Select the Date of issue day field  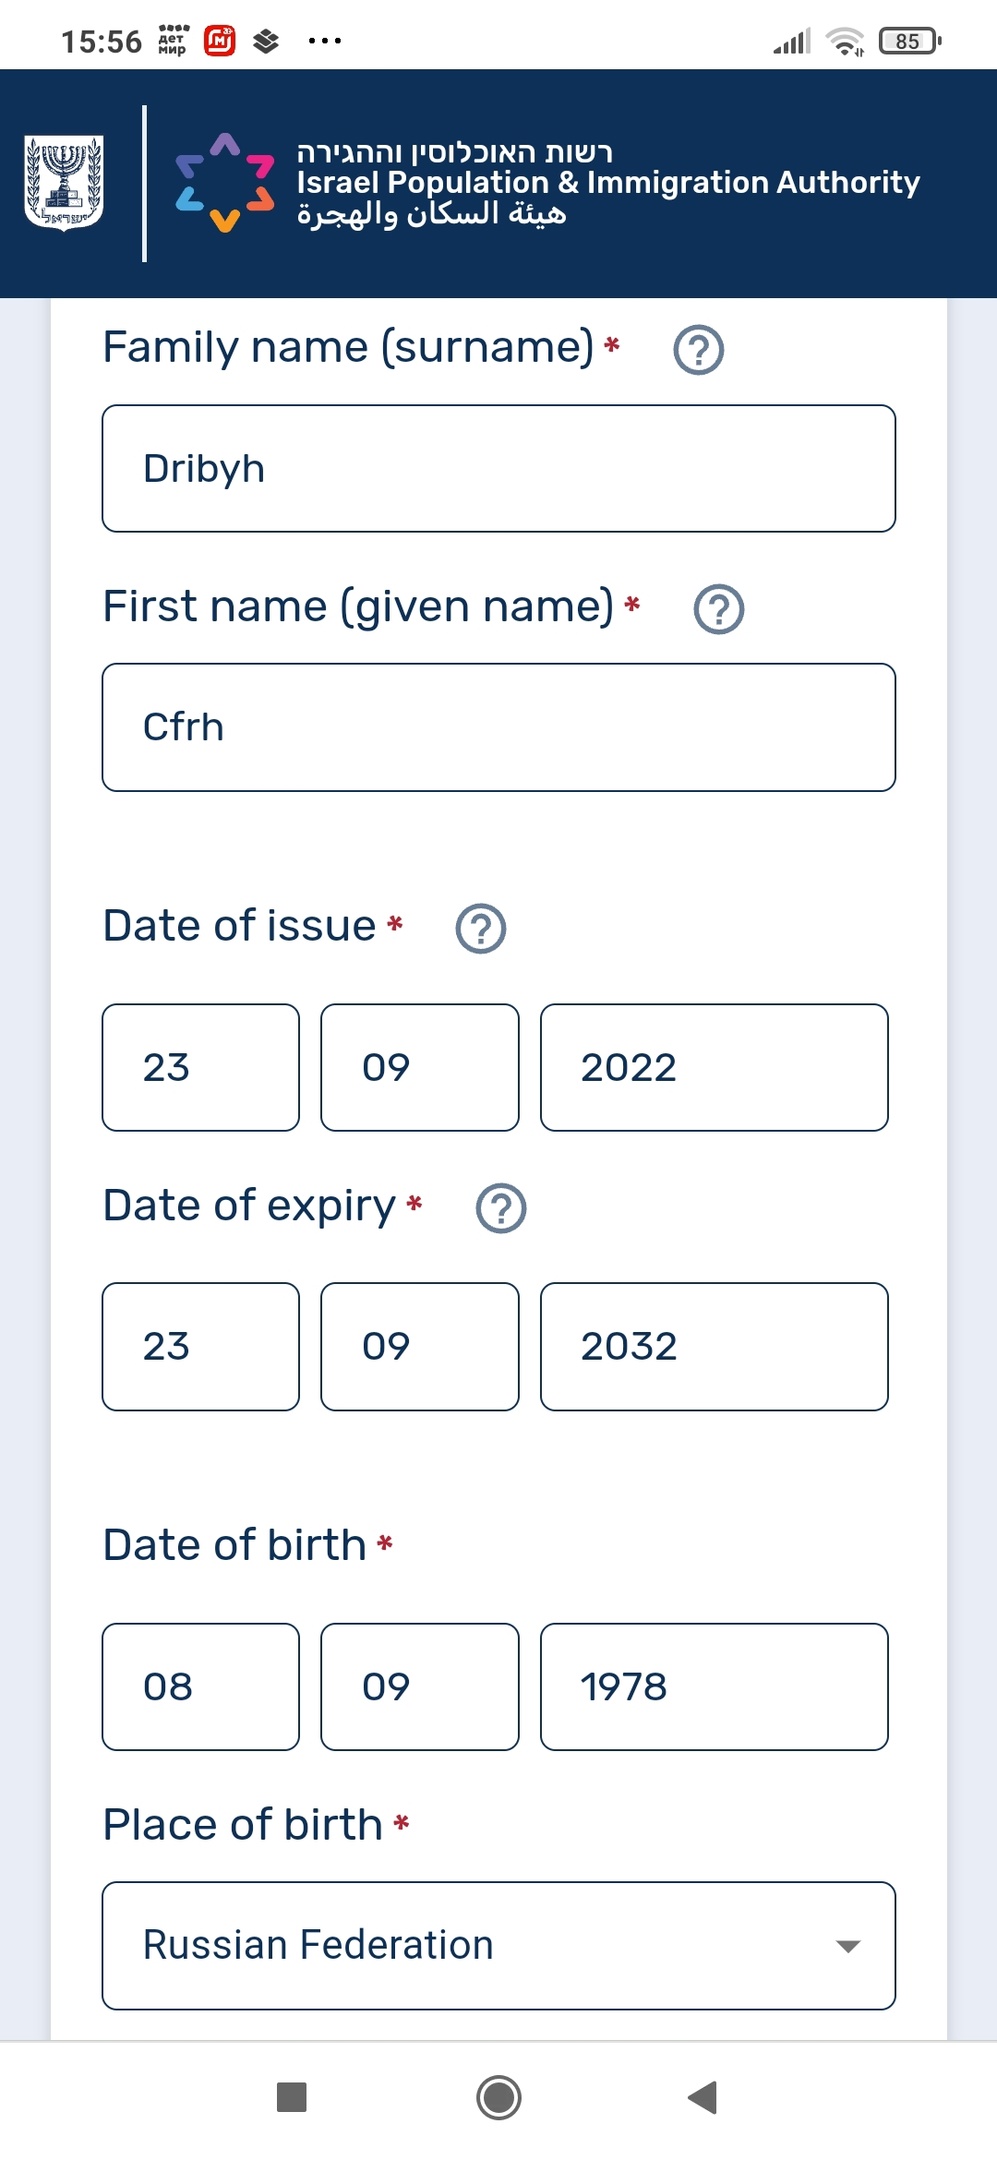click(200, 1067)
